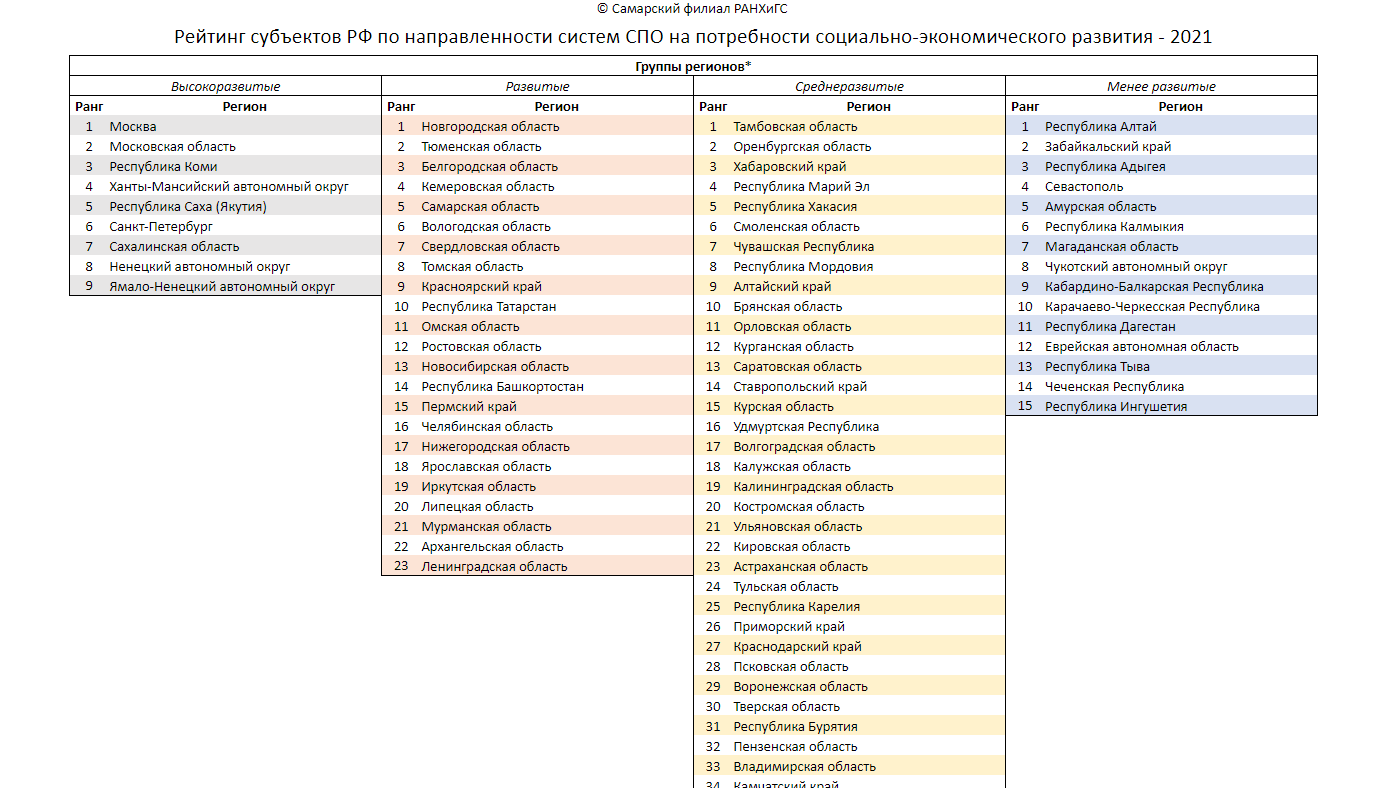Click 'Иркутская область' entry
The height and width of the screenshot is (788, 1399).
pos(478,487)
